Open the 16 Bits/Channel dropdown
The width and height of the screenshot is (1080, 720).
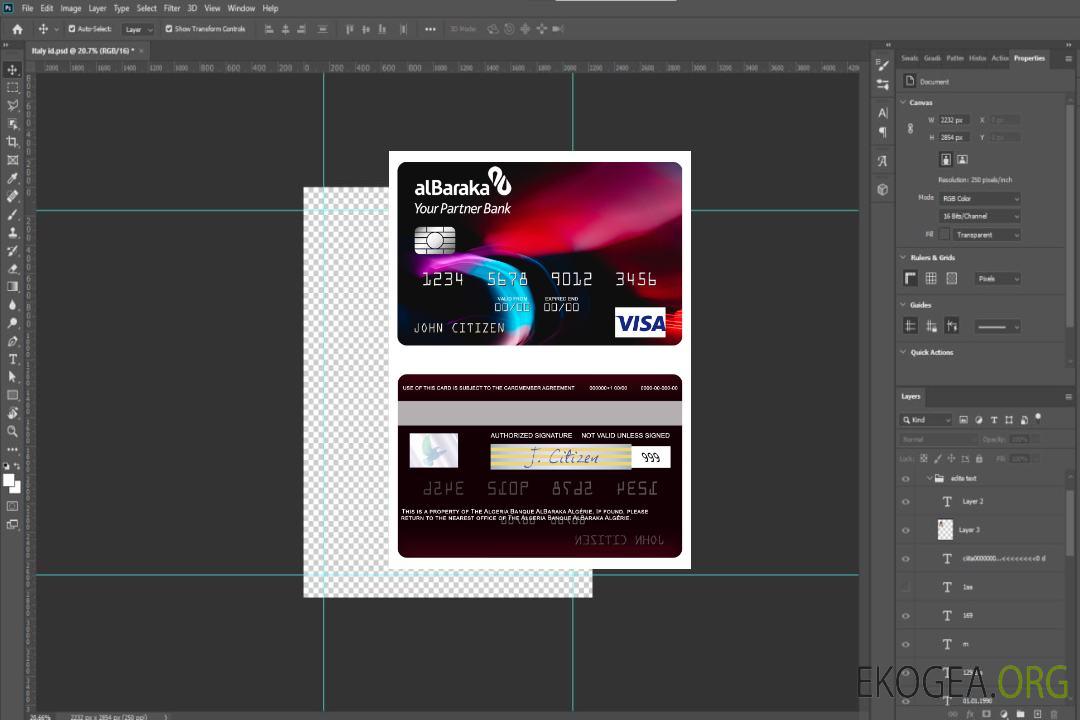[979, 216]
